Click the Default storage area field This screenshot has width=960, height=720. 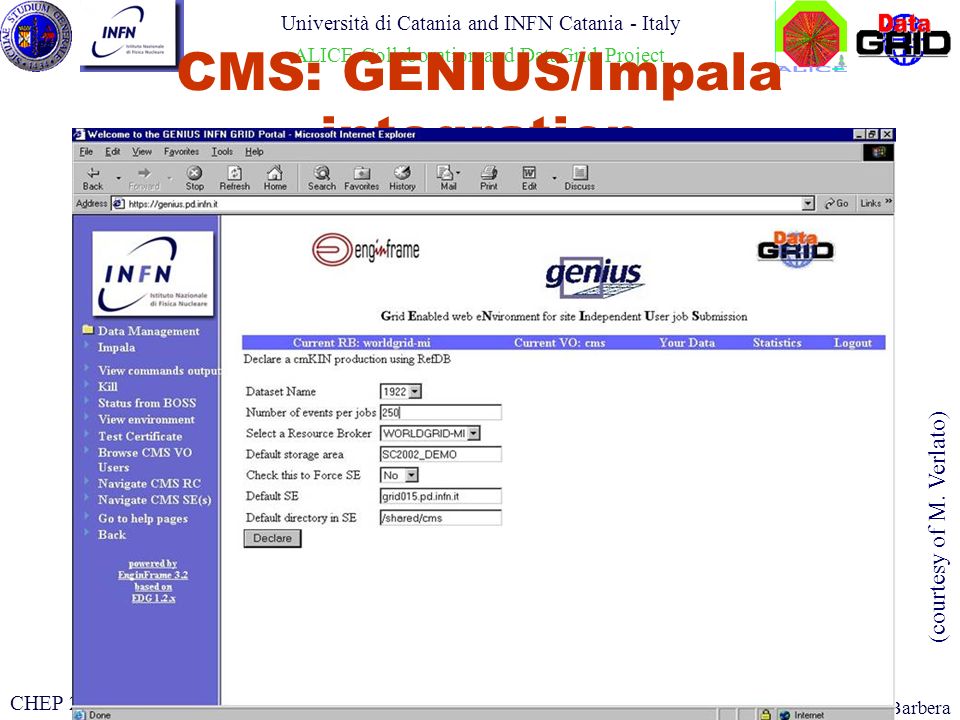click(x=441, y=454)
